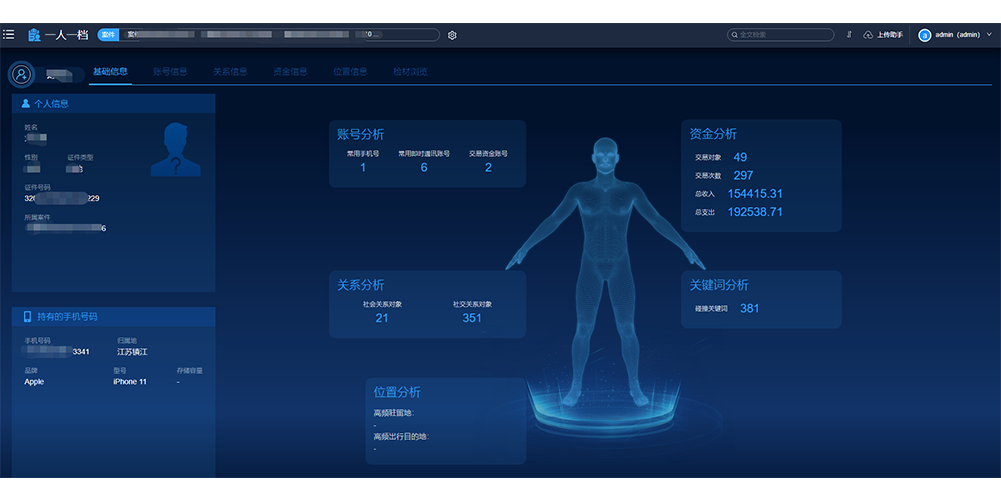The height and width of the screenshot is (500, 1001).
Task: Click the circular person profile icon
Action: pyautogui.click(x=21, y=74)
